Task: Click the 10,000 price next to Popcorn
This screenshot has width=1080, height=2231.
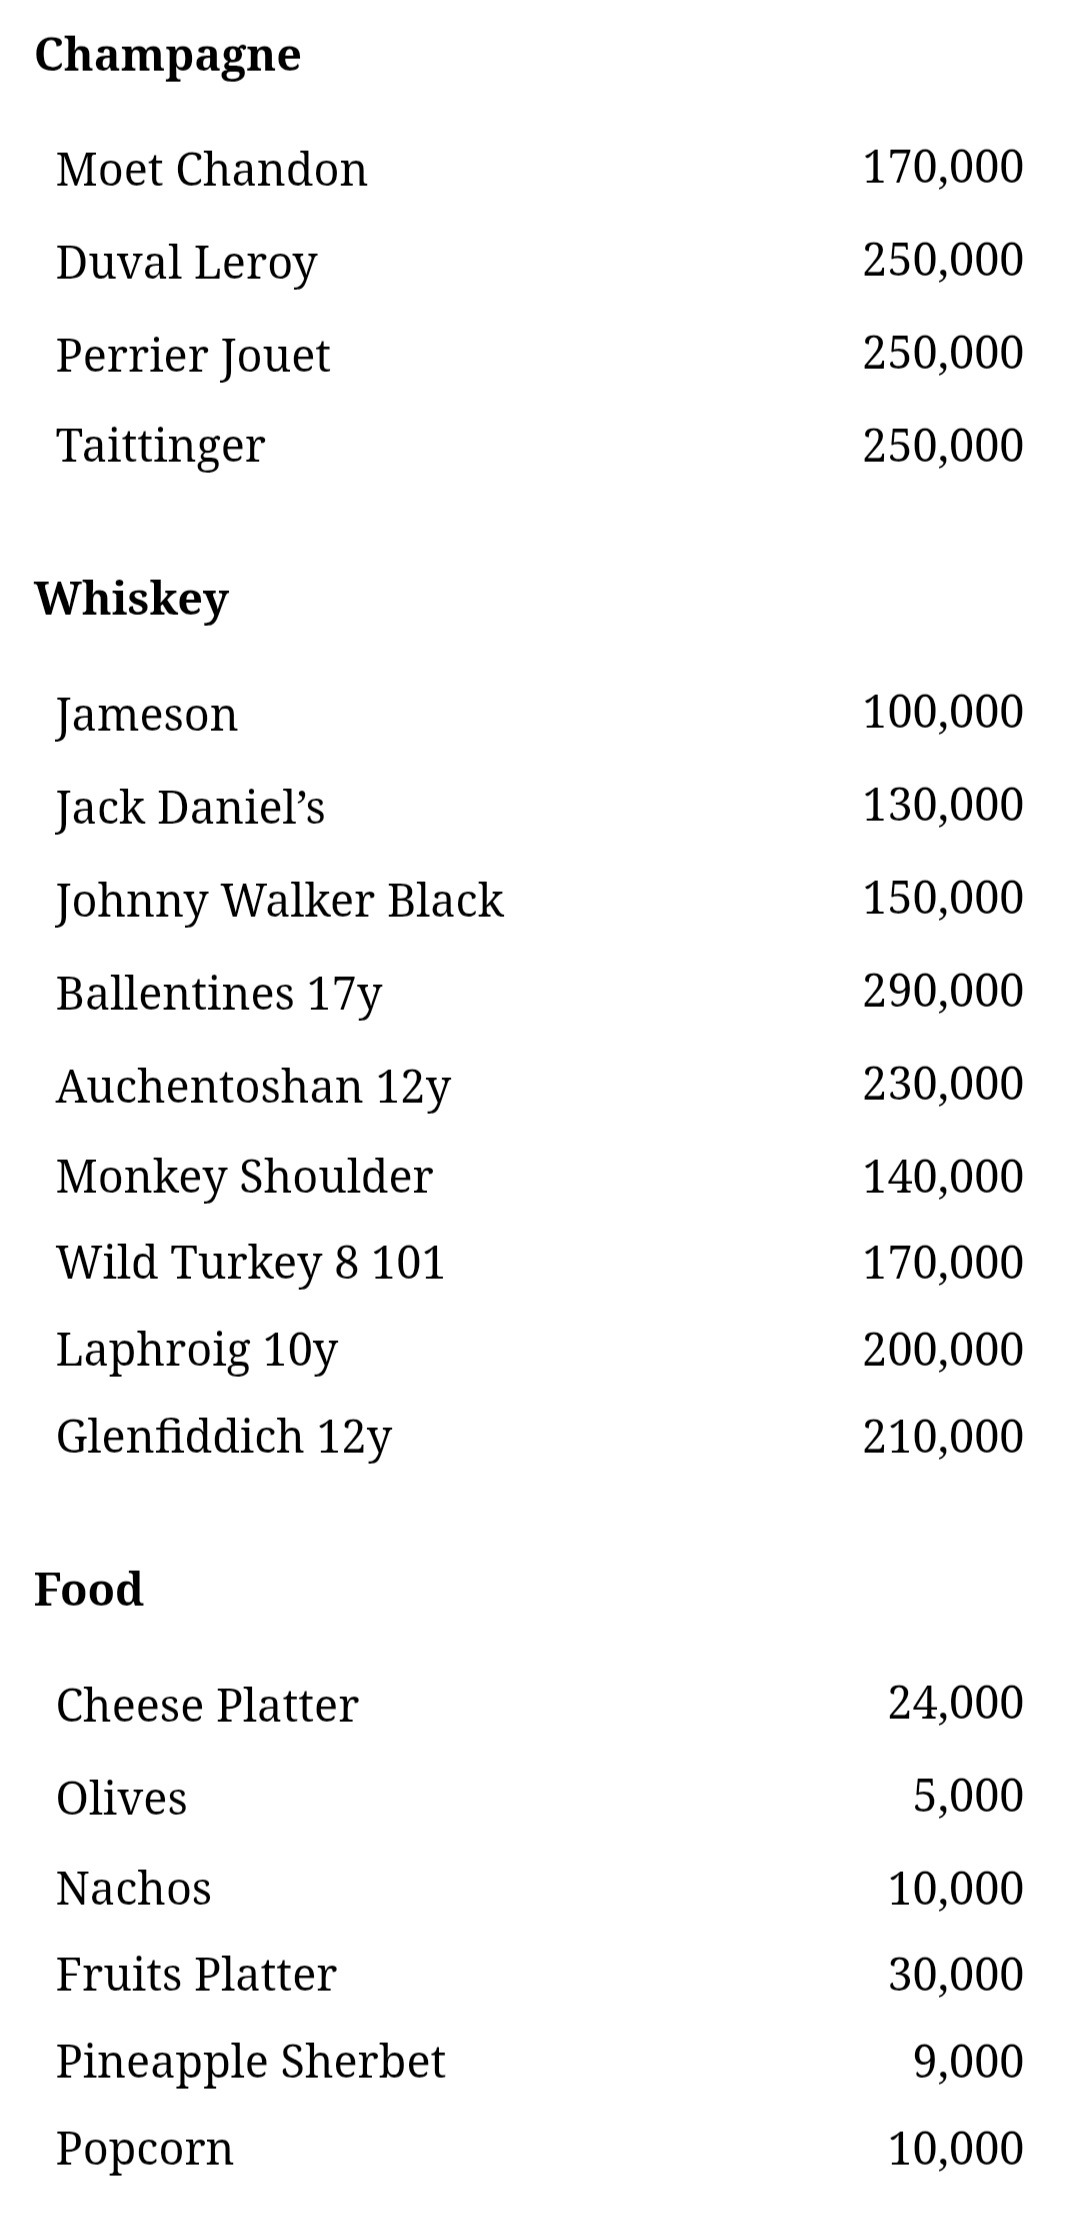Action: 956,2149
